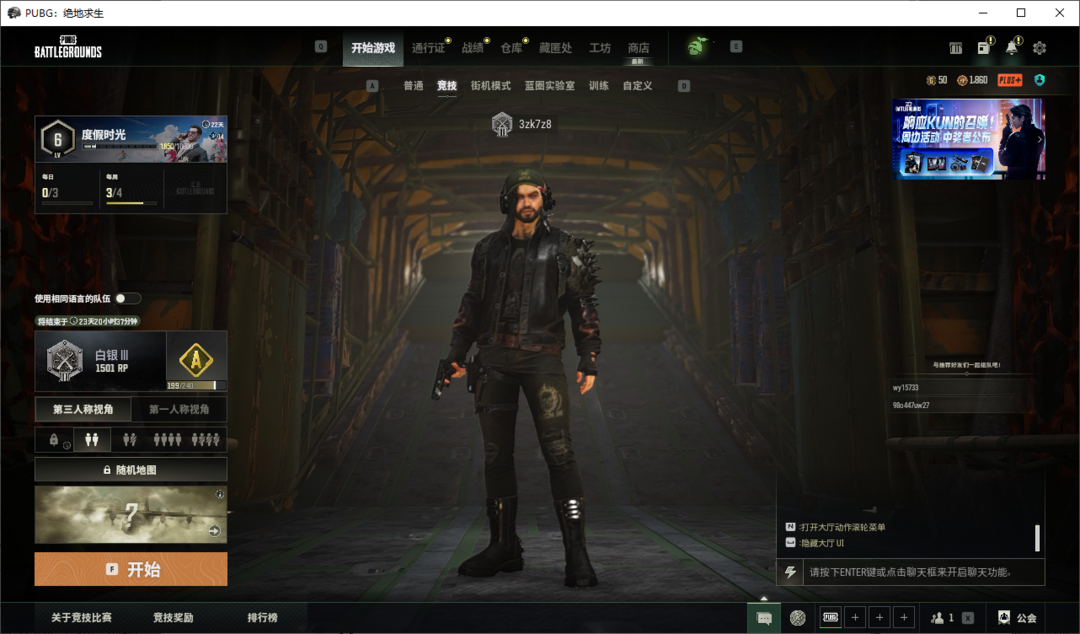Select 第三人称视角 perspective
This screenshot has width=1080, height=634.
click(83, 409)
